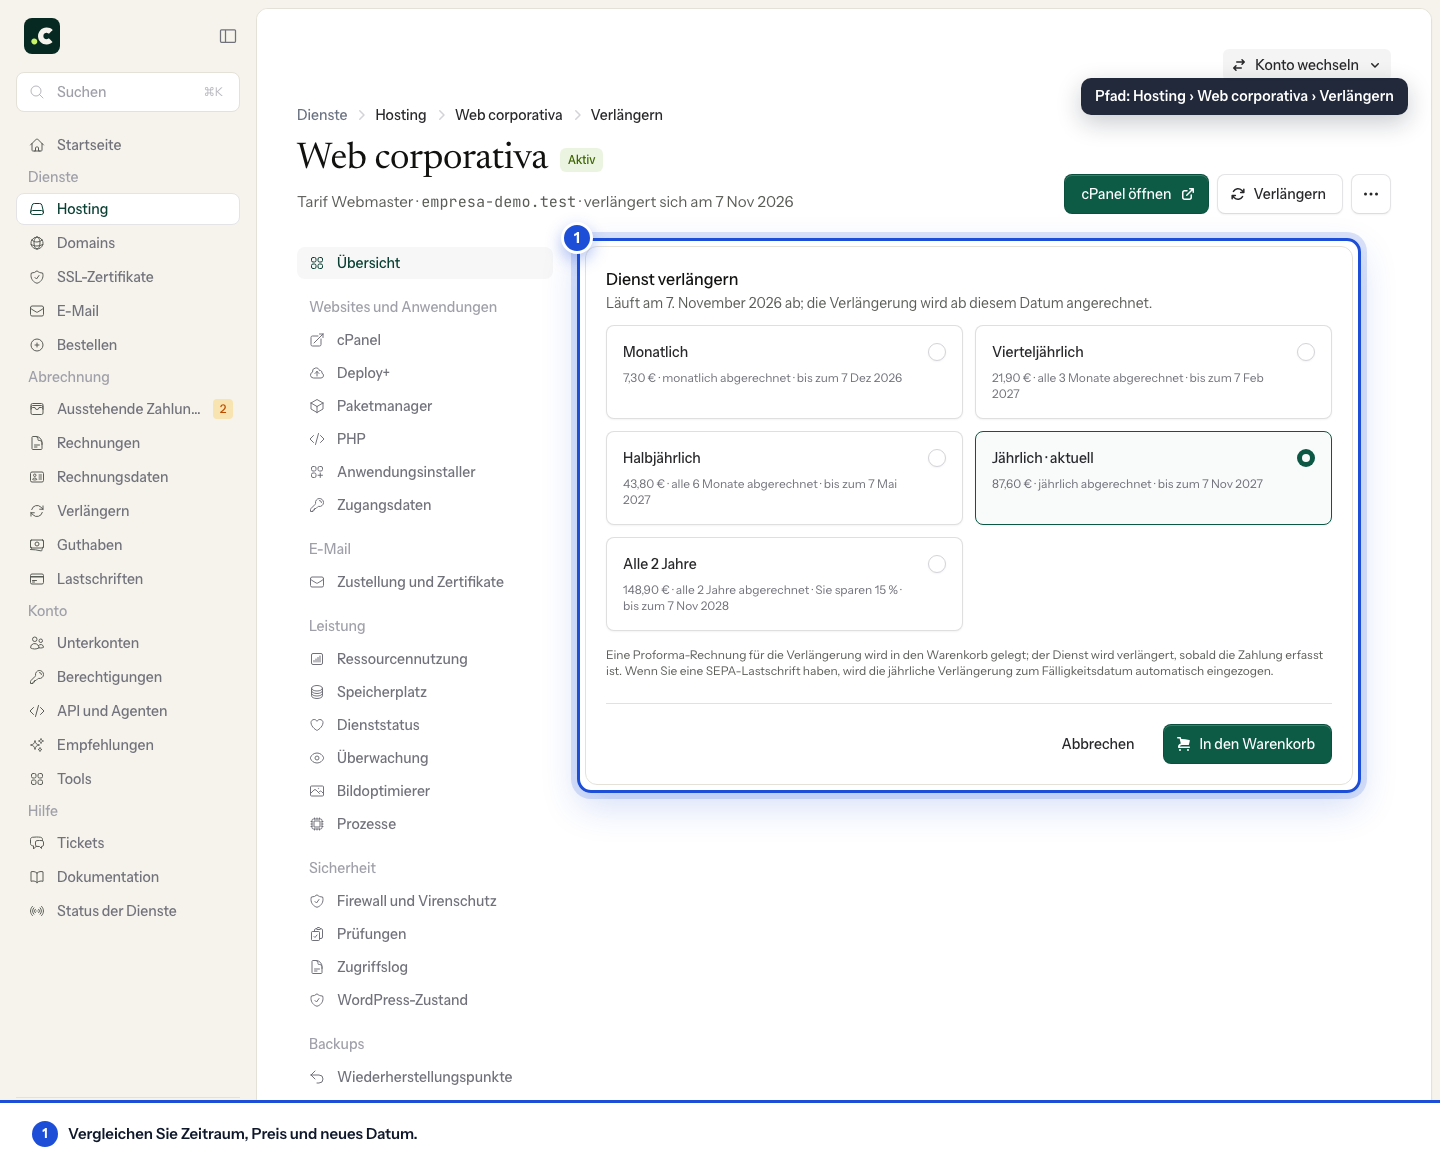
Task: Expand the Konto wechseln dropdown
Action: 1306,65
